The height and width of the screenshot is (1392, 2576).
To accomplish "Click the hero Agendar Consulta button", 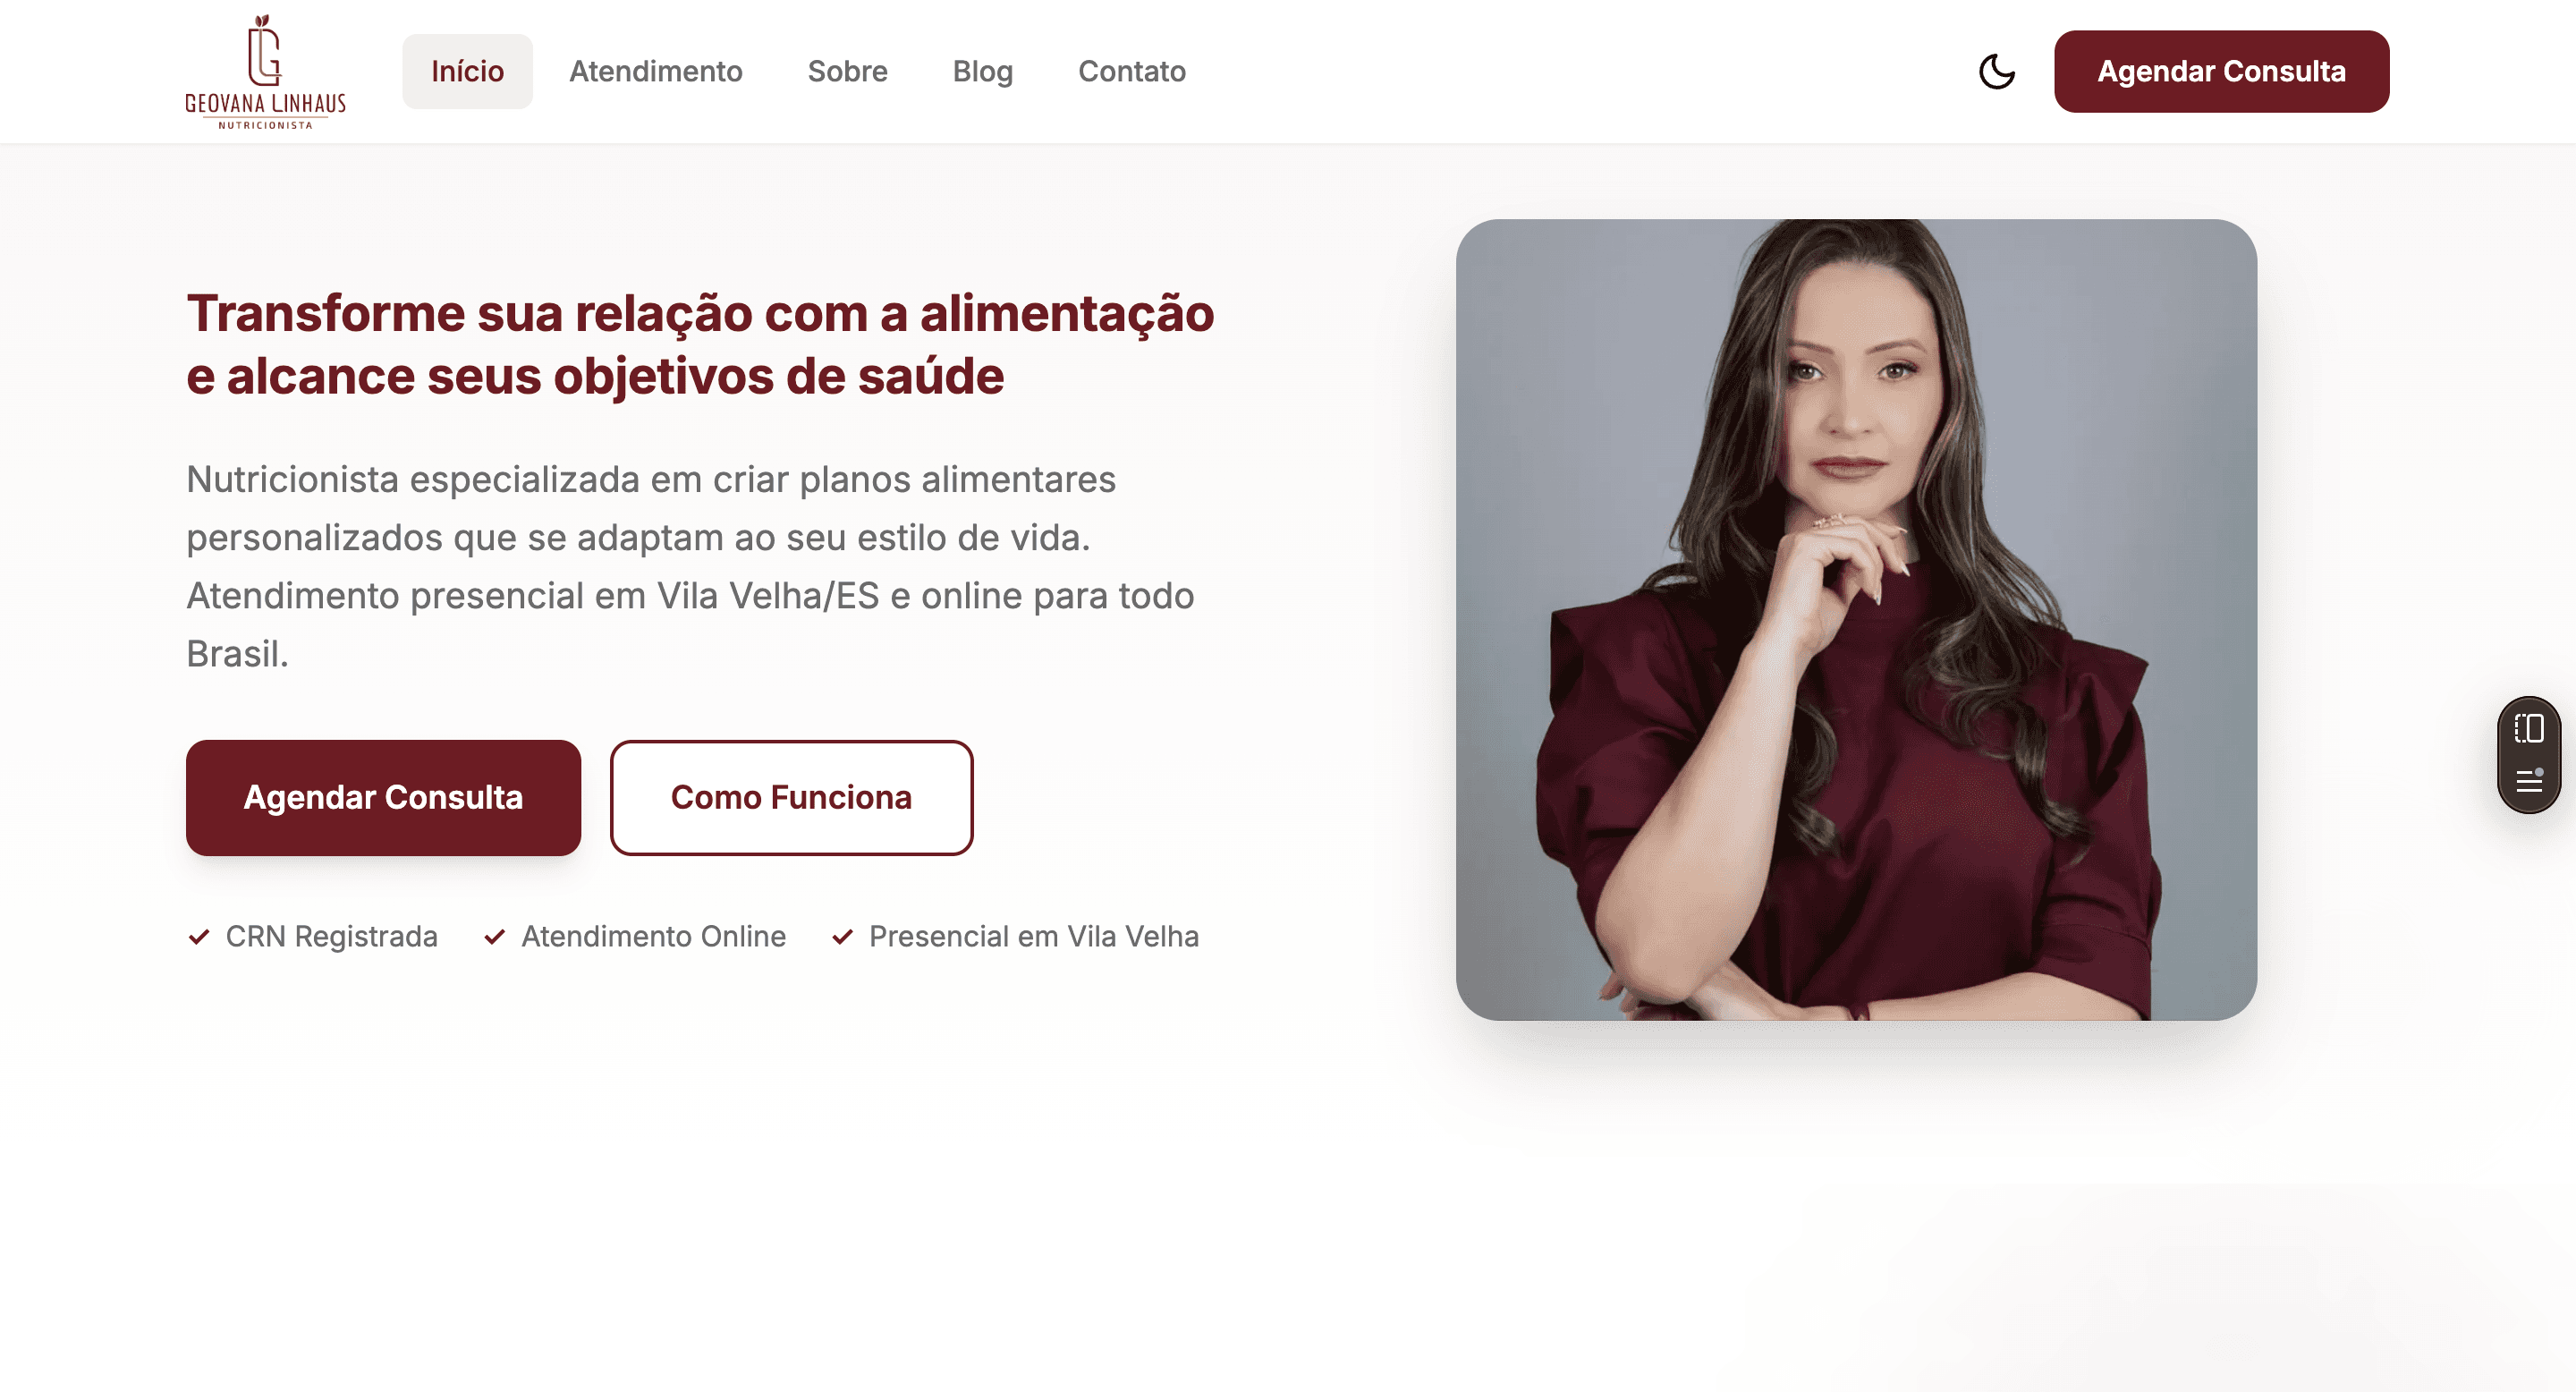I will click(x=383, y=797).
